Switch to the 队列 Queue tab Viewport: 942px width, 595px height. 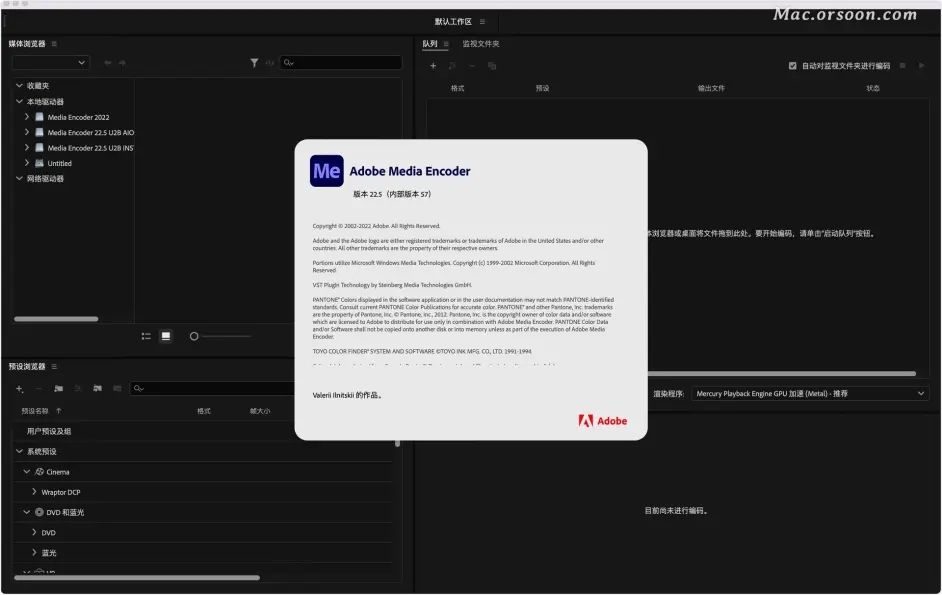pyautogui.click(x=430, y=44)
